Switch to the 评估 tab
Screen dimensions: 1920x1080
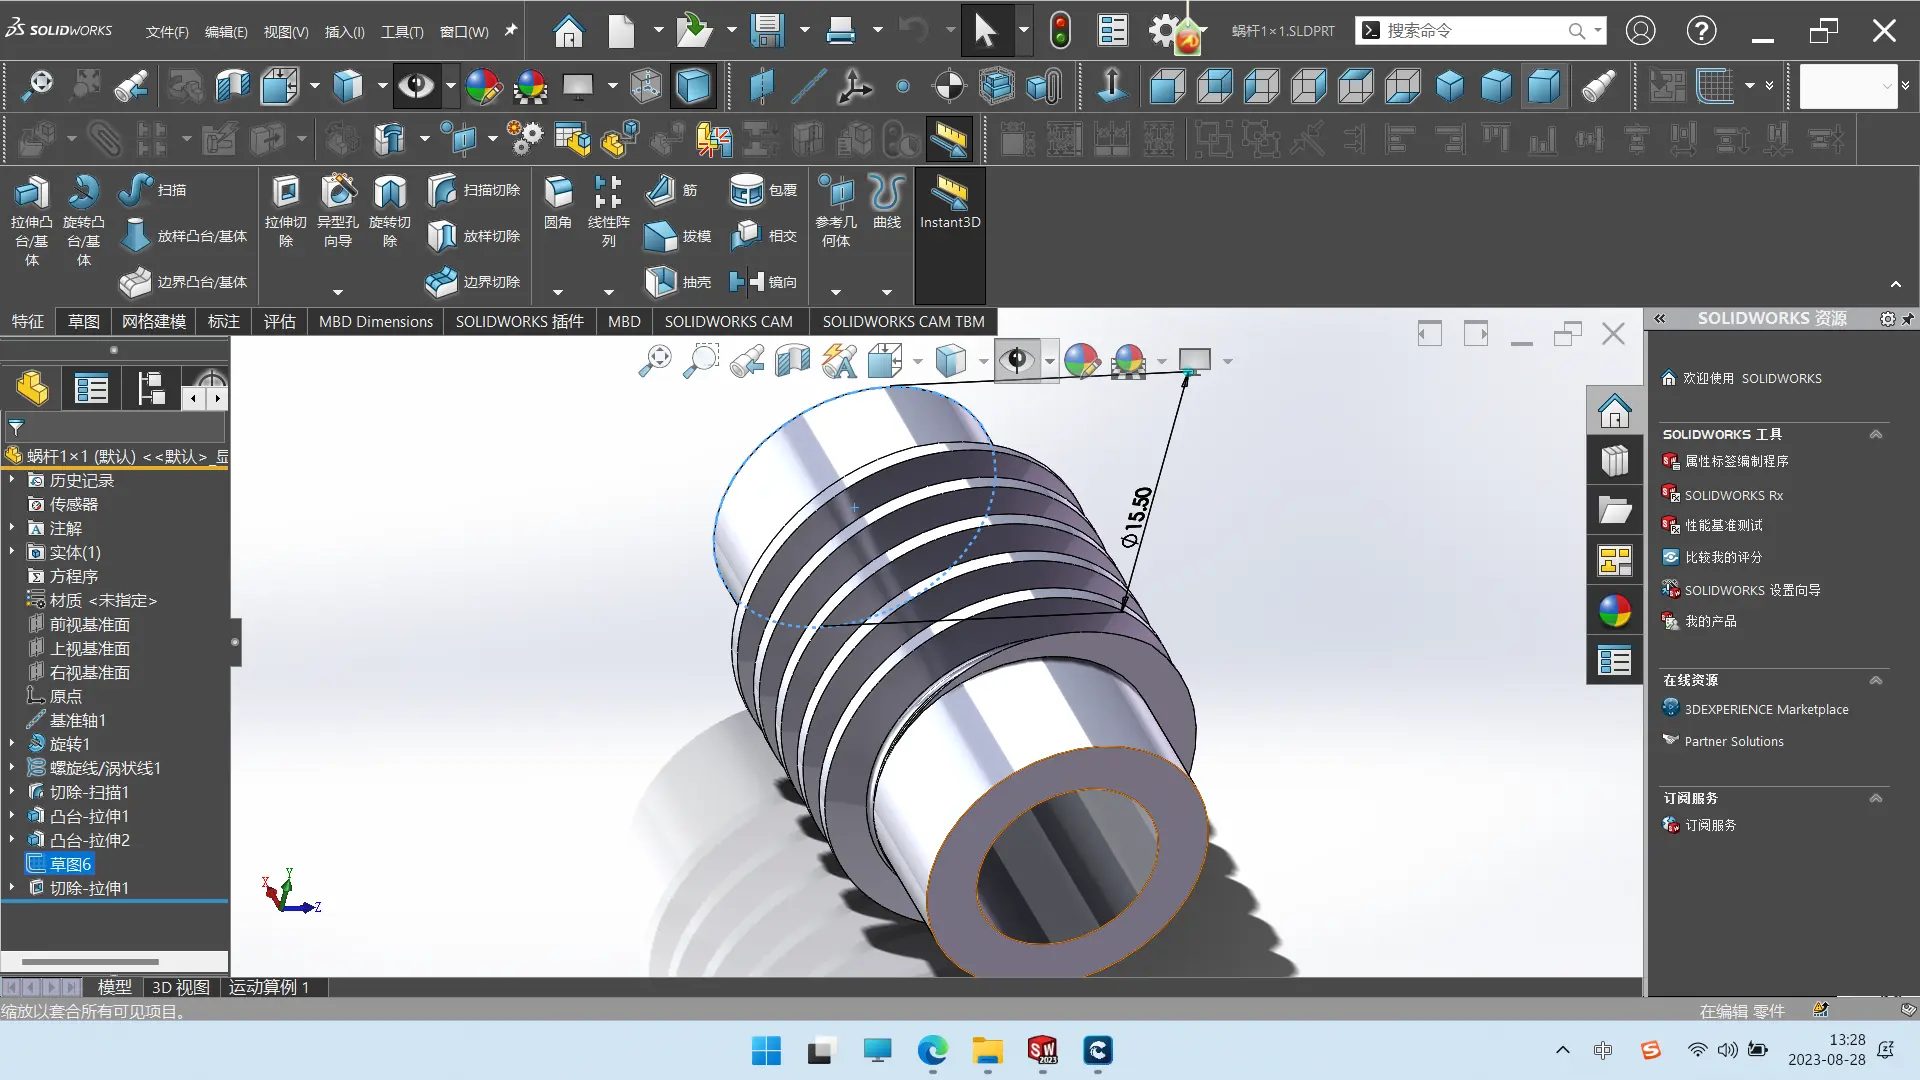(x=280, y=321)
